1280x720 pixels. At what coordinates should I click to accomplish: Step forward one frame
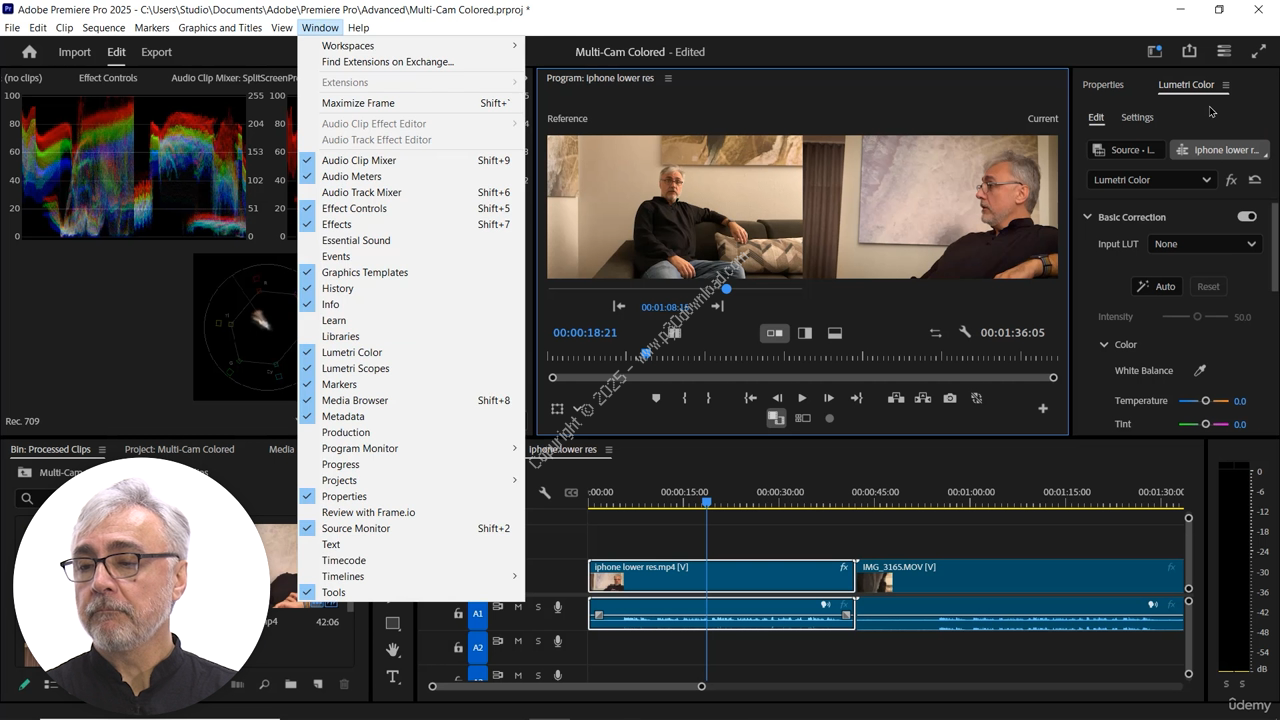point(828,398)
